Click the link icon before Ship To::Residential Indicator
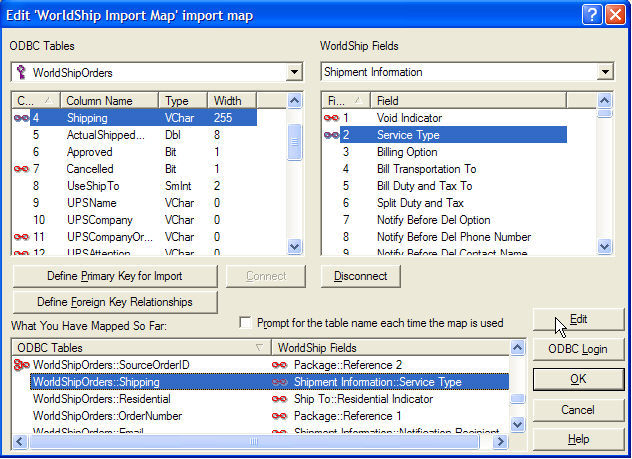The image size is (632, 459). (279, 399)
